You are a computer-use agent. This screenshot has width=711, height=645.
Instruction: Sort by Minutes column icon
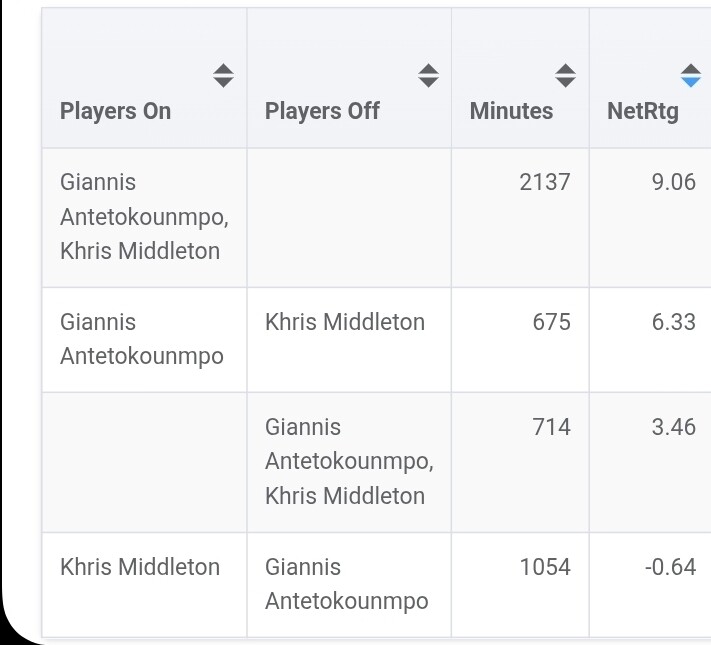click(566, 75)
